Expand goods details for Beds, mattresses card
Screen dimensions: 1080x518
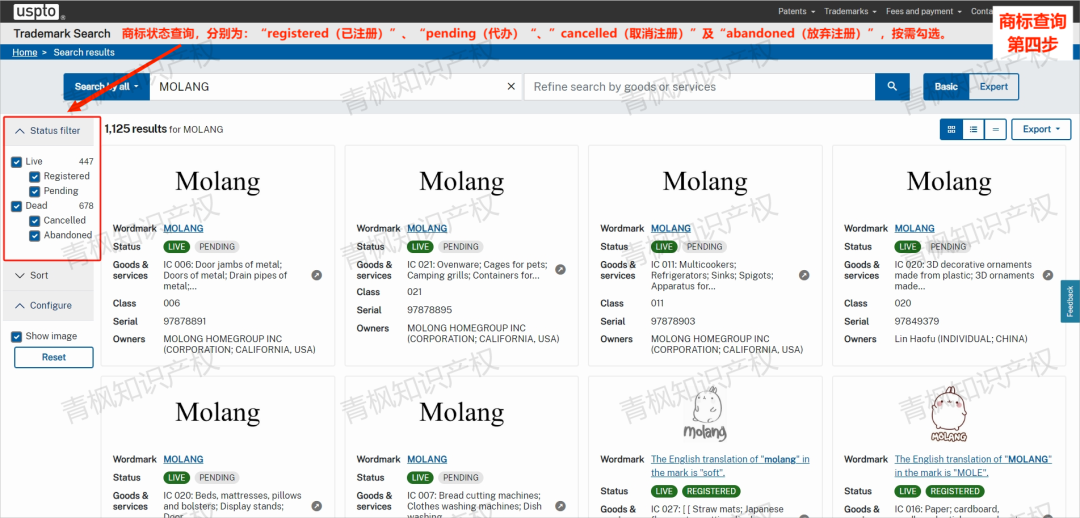316,506
